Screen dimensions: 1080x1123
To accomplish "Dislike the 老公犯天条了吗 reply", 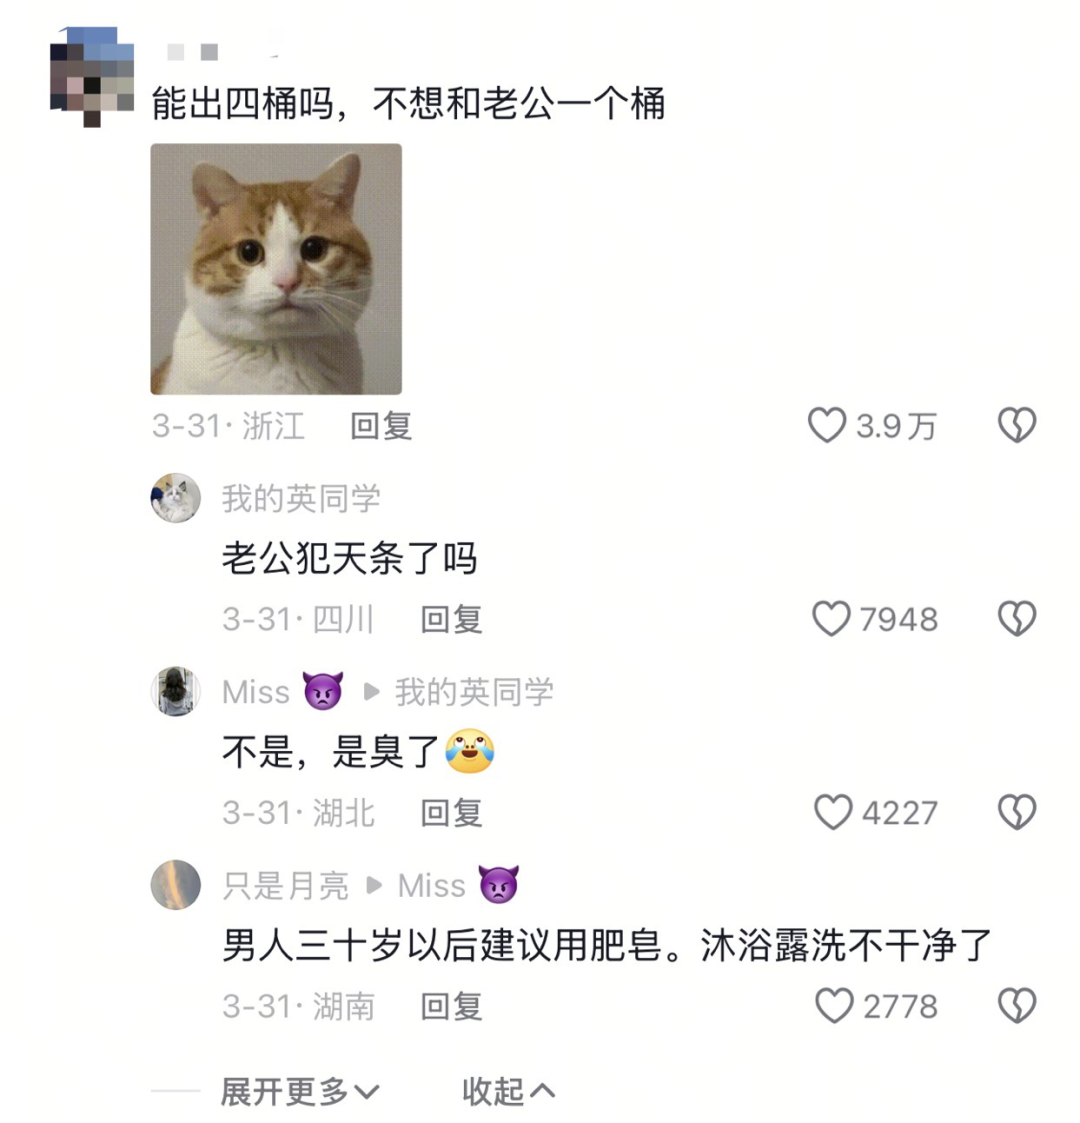I will click(x=1017, y=619).
